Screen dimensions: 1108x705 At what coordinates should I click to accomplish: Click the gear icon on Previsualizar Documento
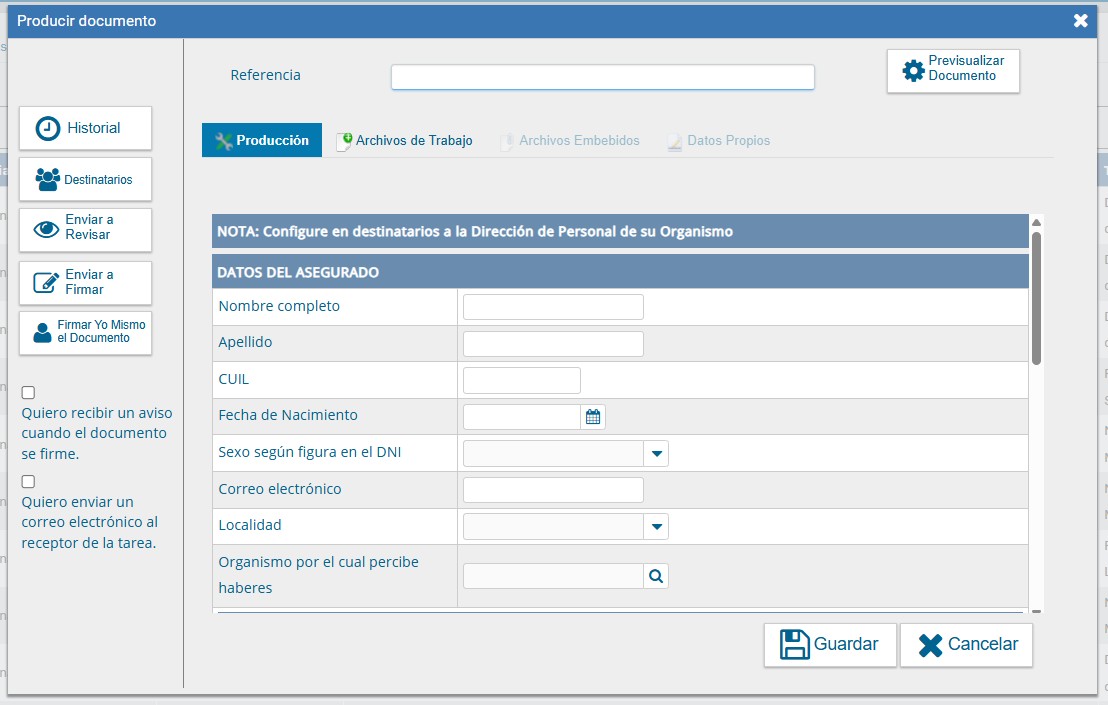click(x=914, y=70)
